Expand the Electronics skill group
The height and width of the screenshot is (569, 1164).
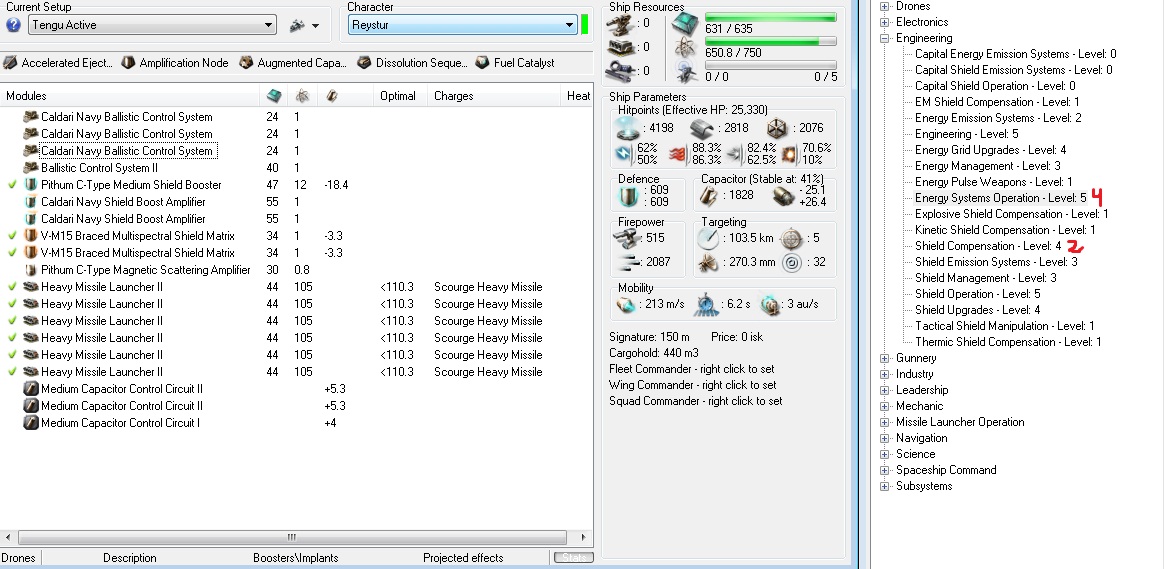tap(884, 22)
